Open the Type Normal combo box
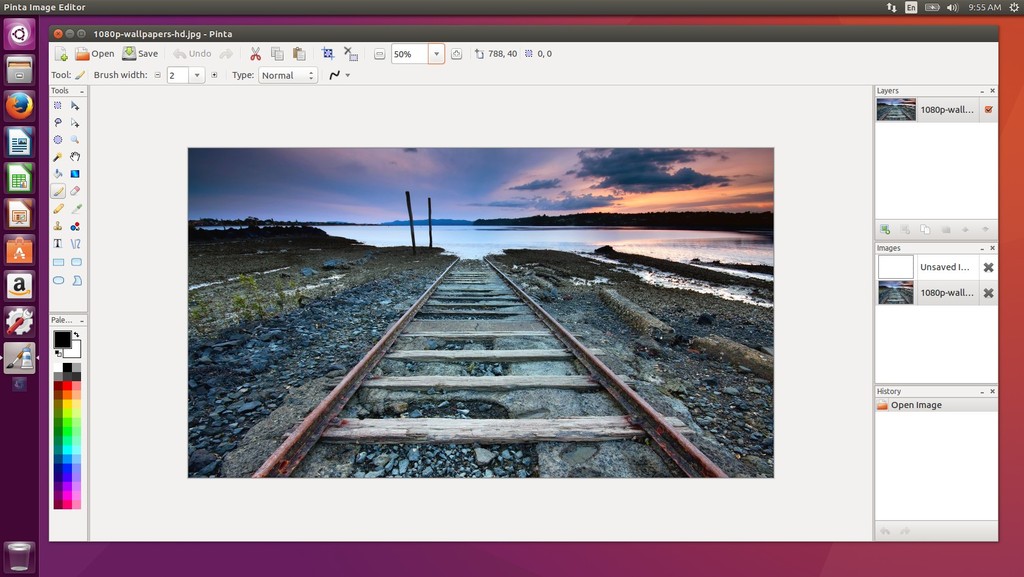This screenshot has height=577, width=1024. (x=288, y=76)
